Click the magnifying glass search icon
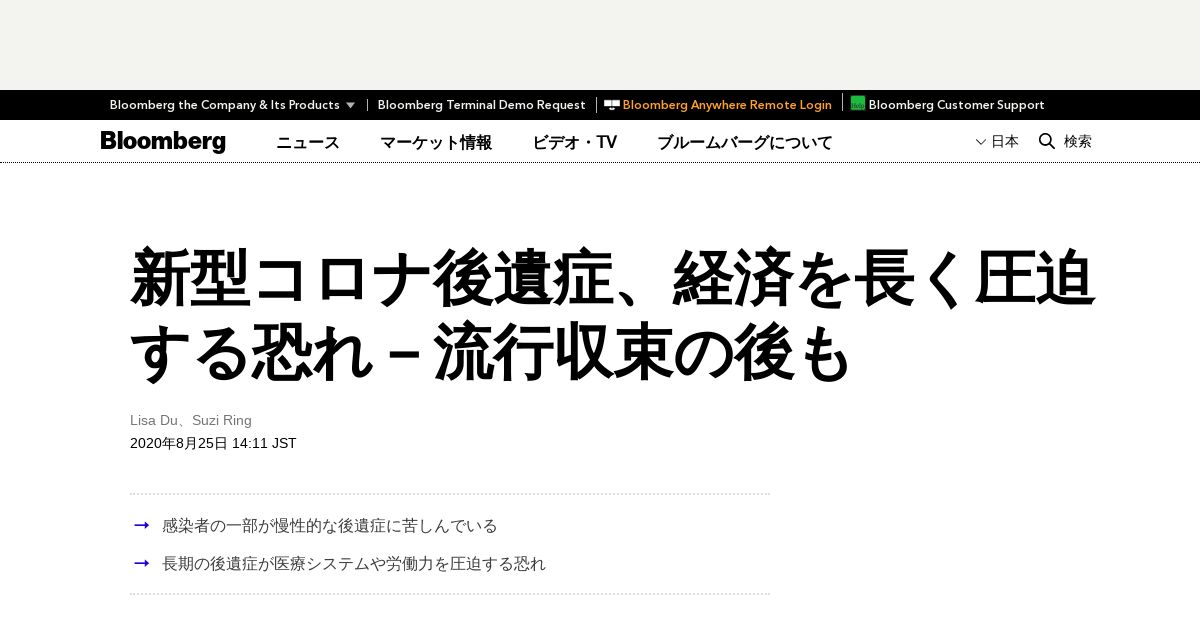Screen dimensions: 1200x630 click(1047, 141)
